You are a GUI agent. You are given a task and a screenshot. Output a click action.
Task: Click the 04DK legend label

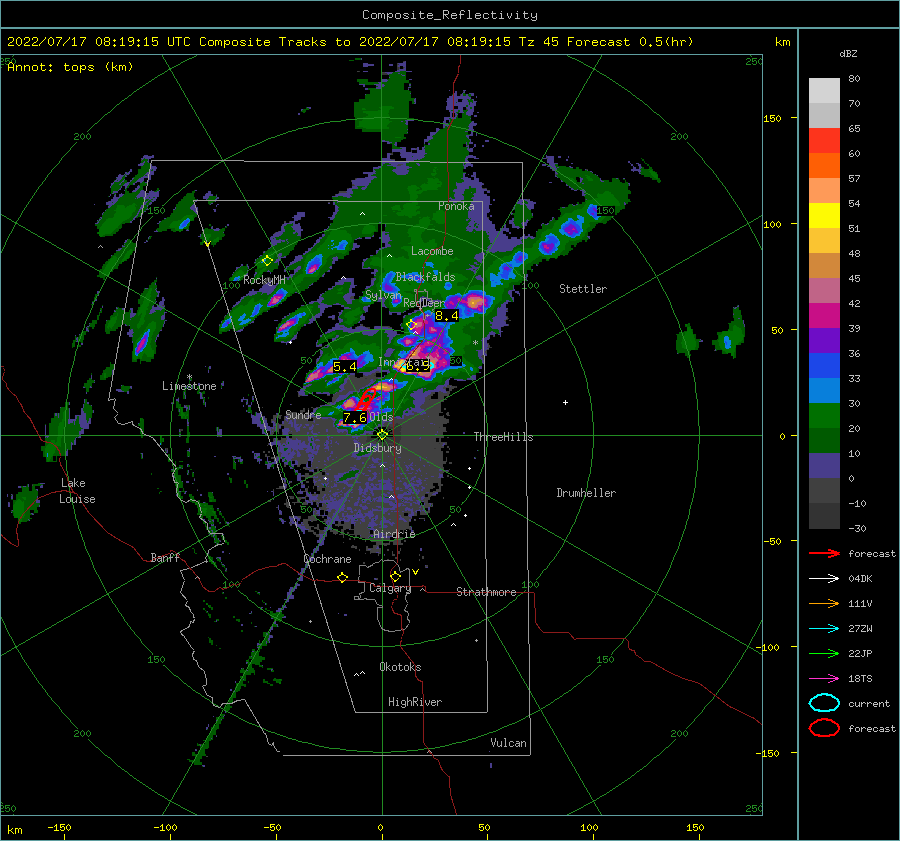coord(860,579)
